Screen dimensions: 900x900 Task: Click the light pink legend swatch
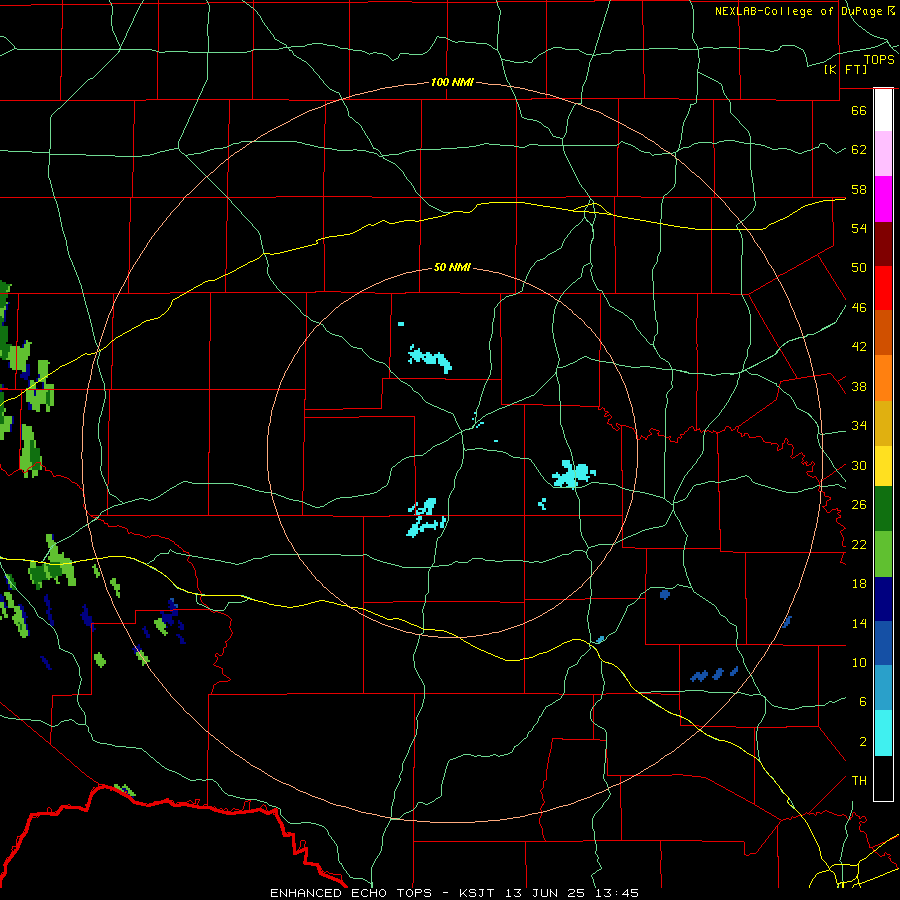pos(883,153)
